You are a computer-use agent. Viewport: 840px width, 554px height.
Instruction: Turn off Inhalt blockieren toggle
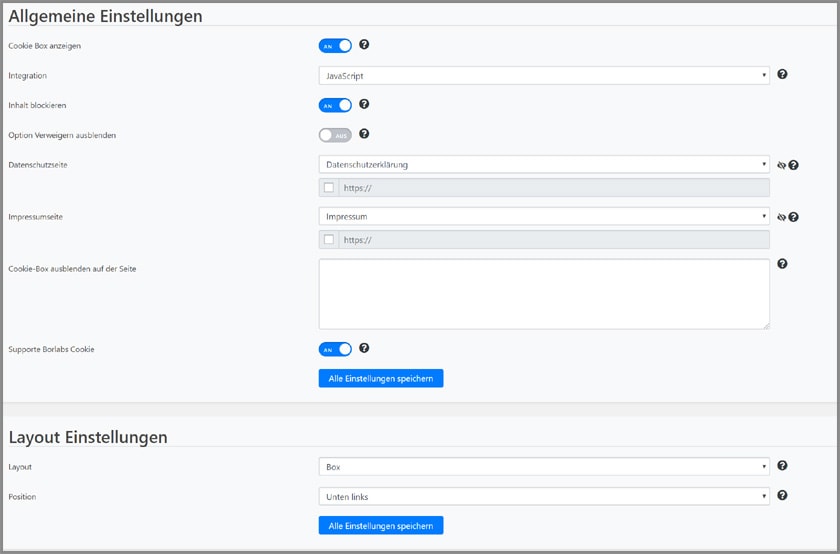click(335, 105)
